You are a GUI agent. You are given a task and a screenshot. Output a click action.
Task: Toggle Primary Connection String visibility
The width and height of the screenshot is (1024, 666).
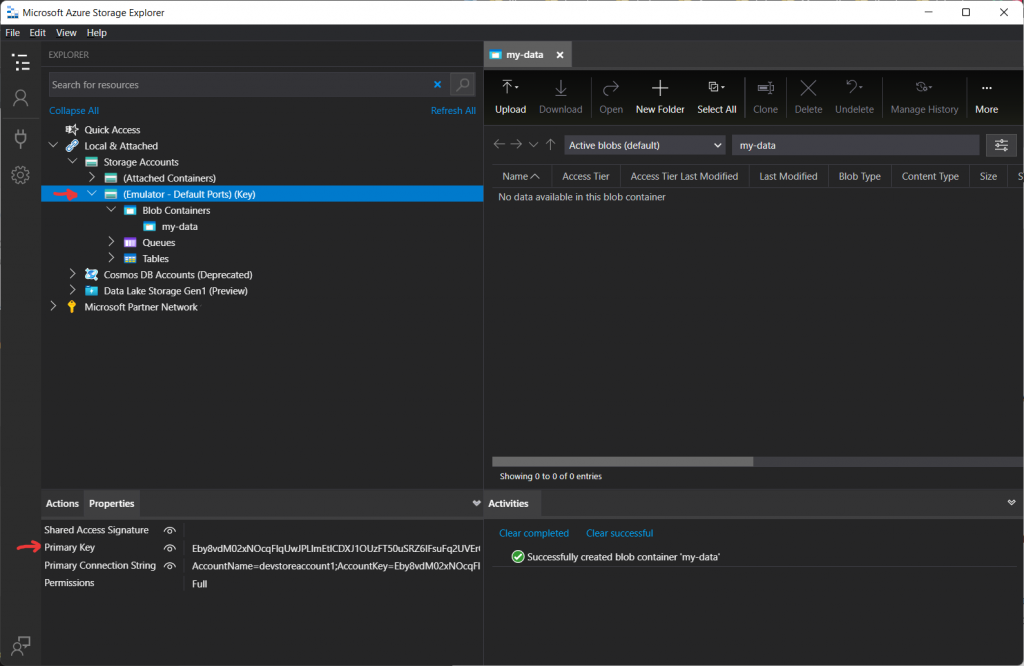click(x=170, y=565)
